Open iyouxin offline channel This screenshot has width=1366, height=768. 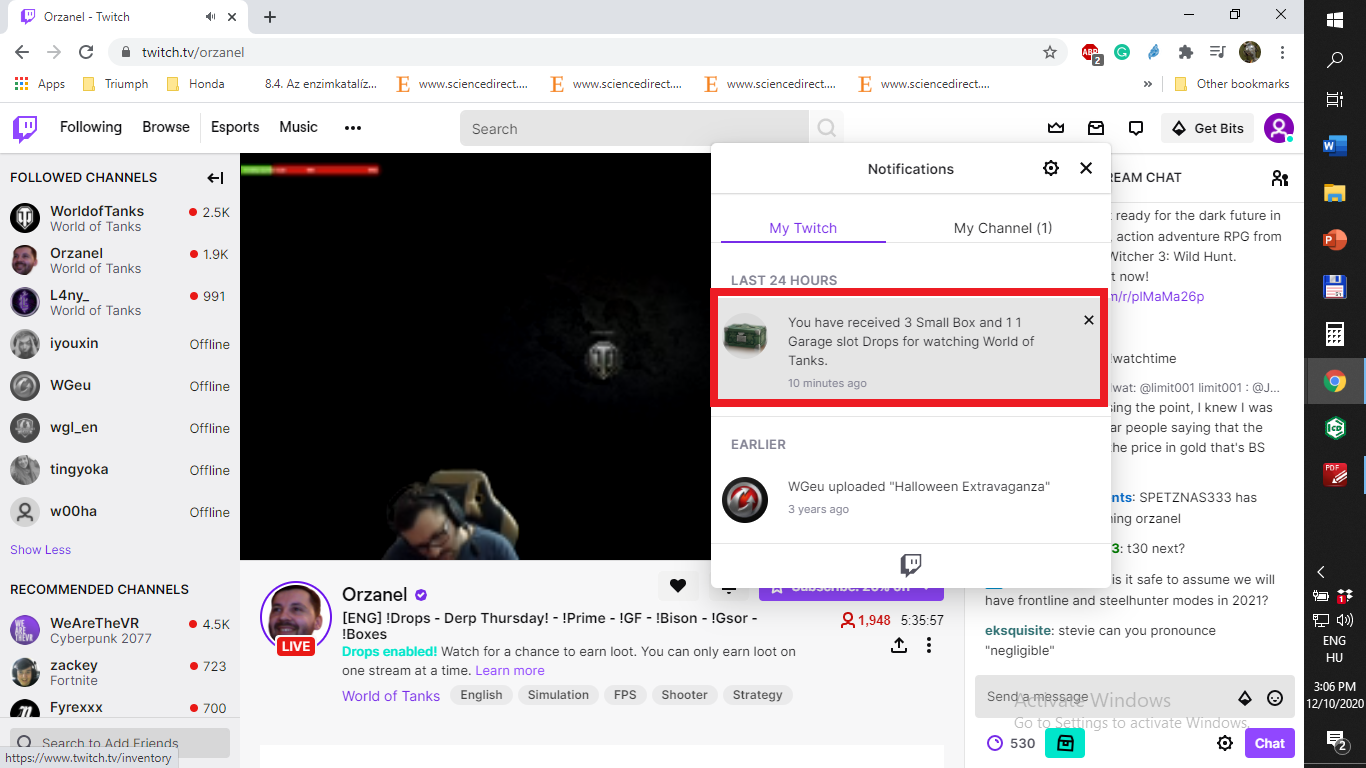120,344
